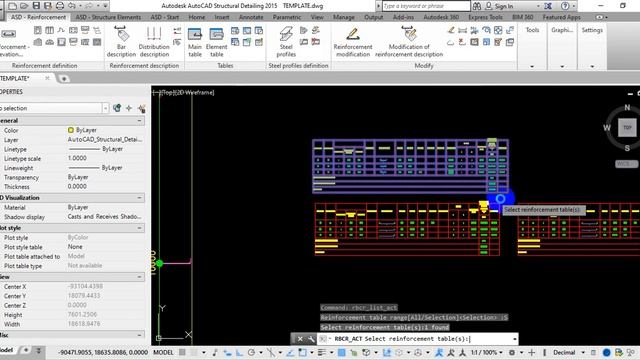This screenshot has height=360, width=640.
Task: Switch to ASD - Structure Elements tab
Action: 108,17
